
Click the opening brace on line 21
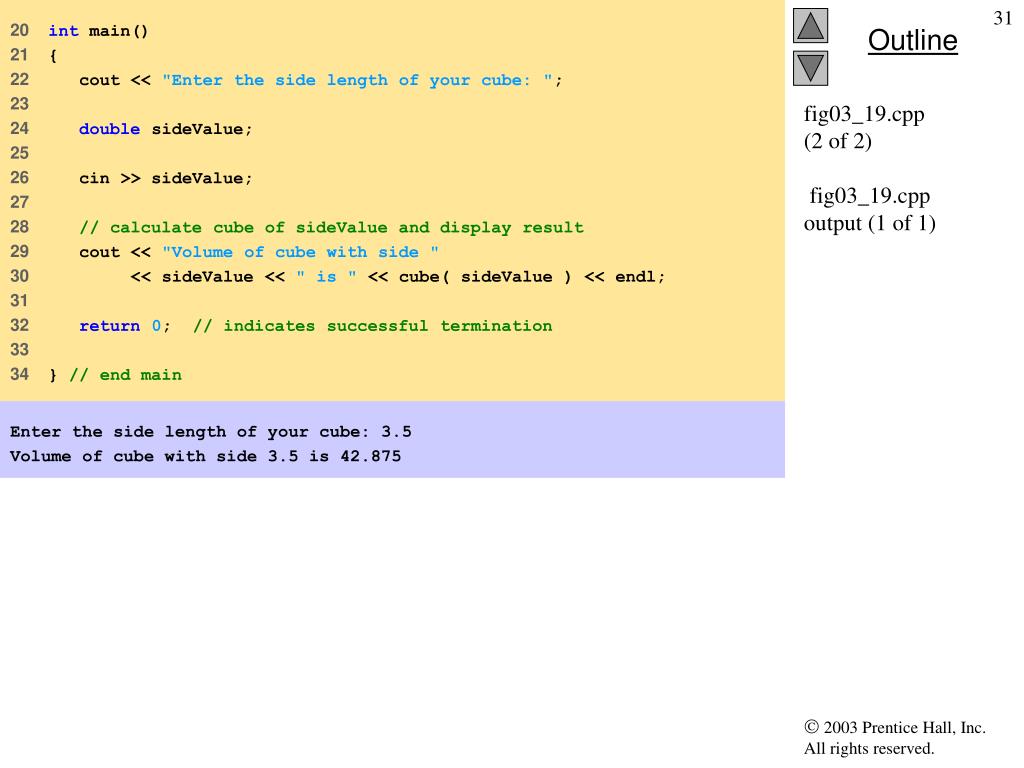(x=53, y=56)
